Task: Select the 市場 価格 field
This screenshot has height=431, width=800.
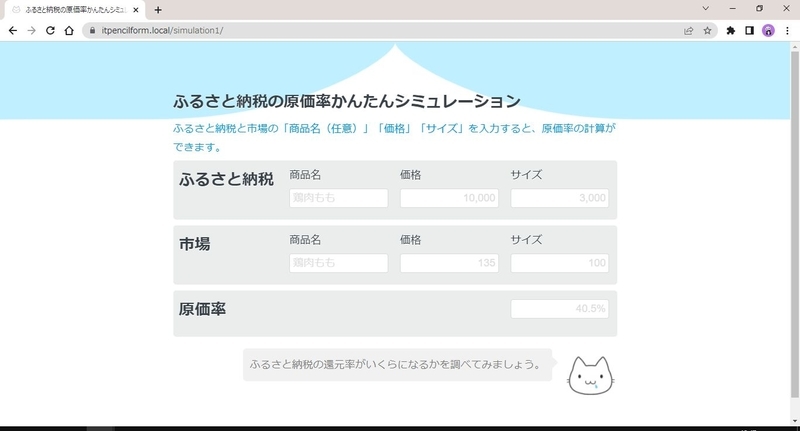Action: [449, 263]
